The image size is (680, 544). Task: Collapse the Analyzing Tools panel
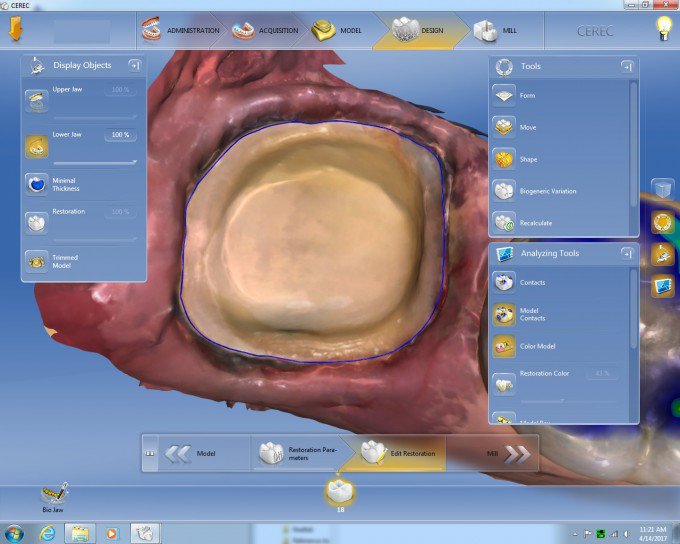pos(627,253)
